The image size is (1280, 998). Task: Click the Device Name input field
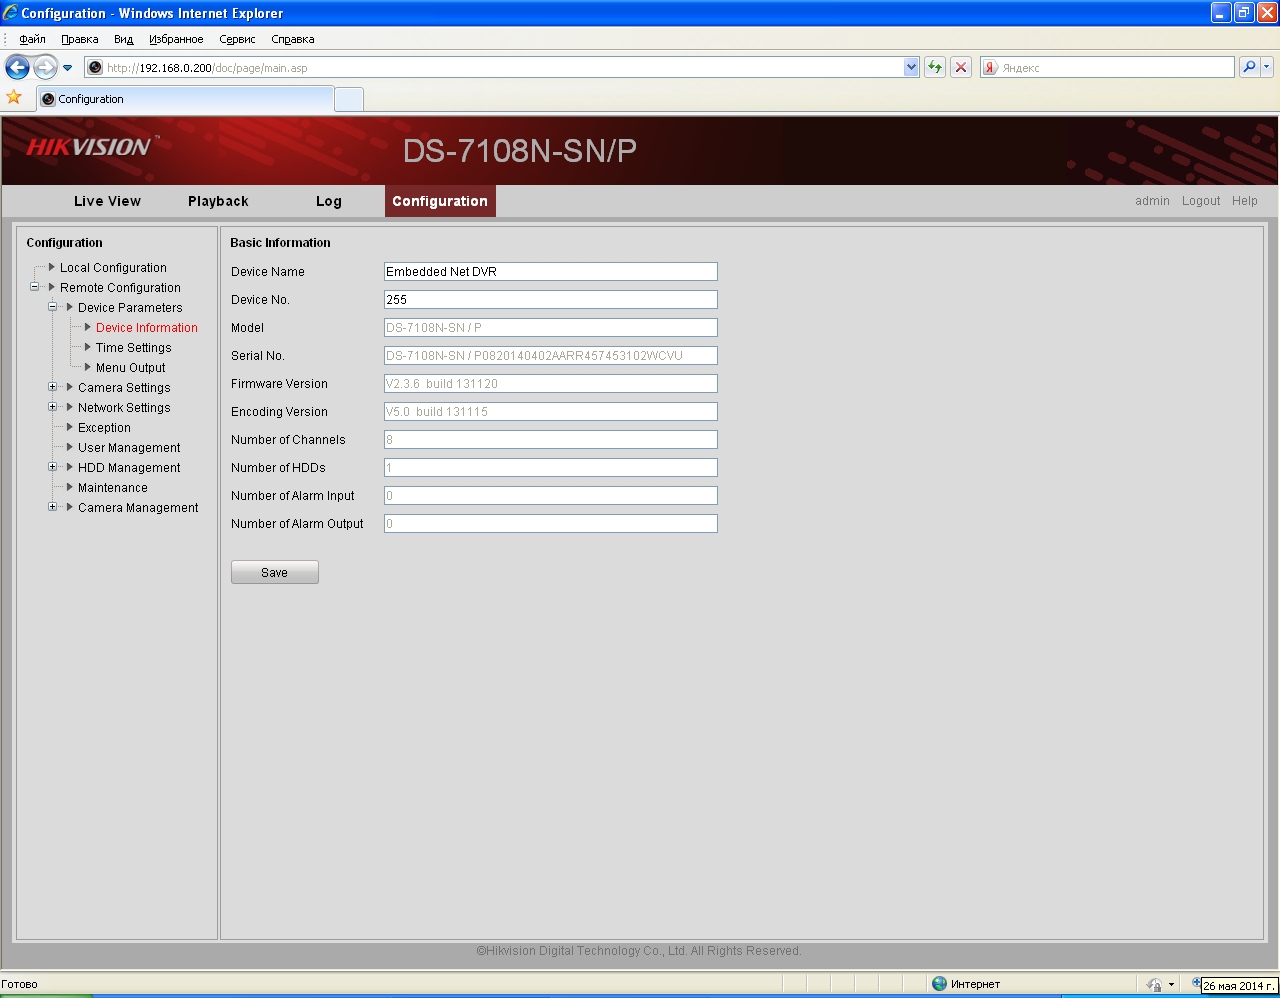(x=551, y=271)
